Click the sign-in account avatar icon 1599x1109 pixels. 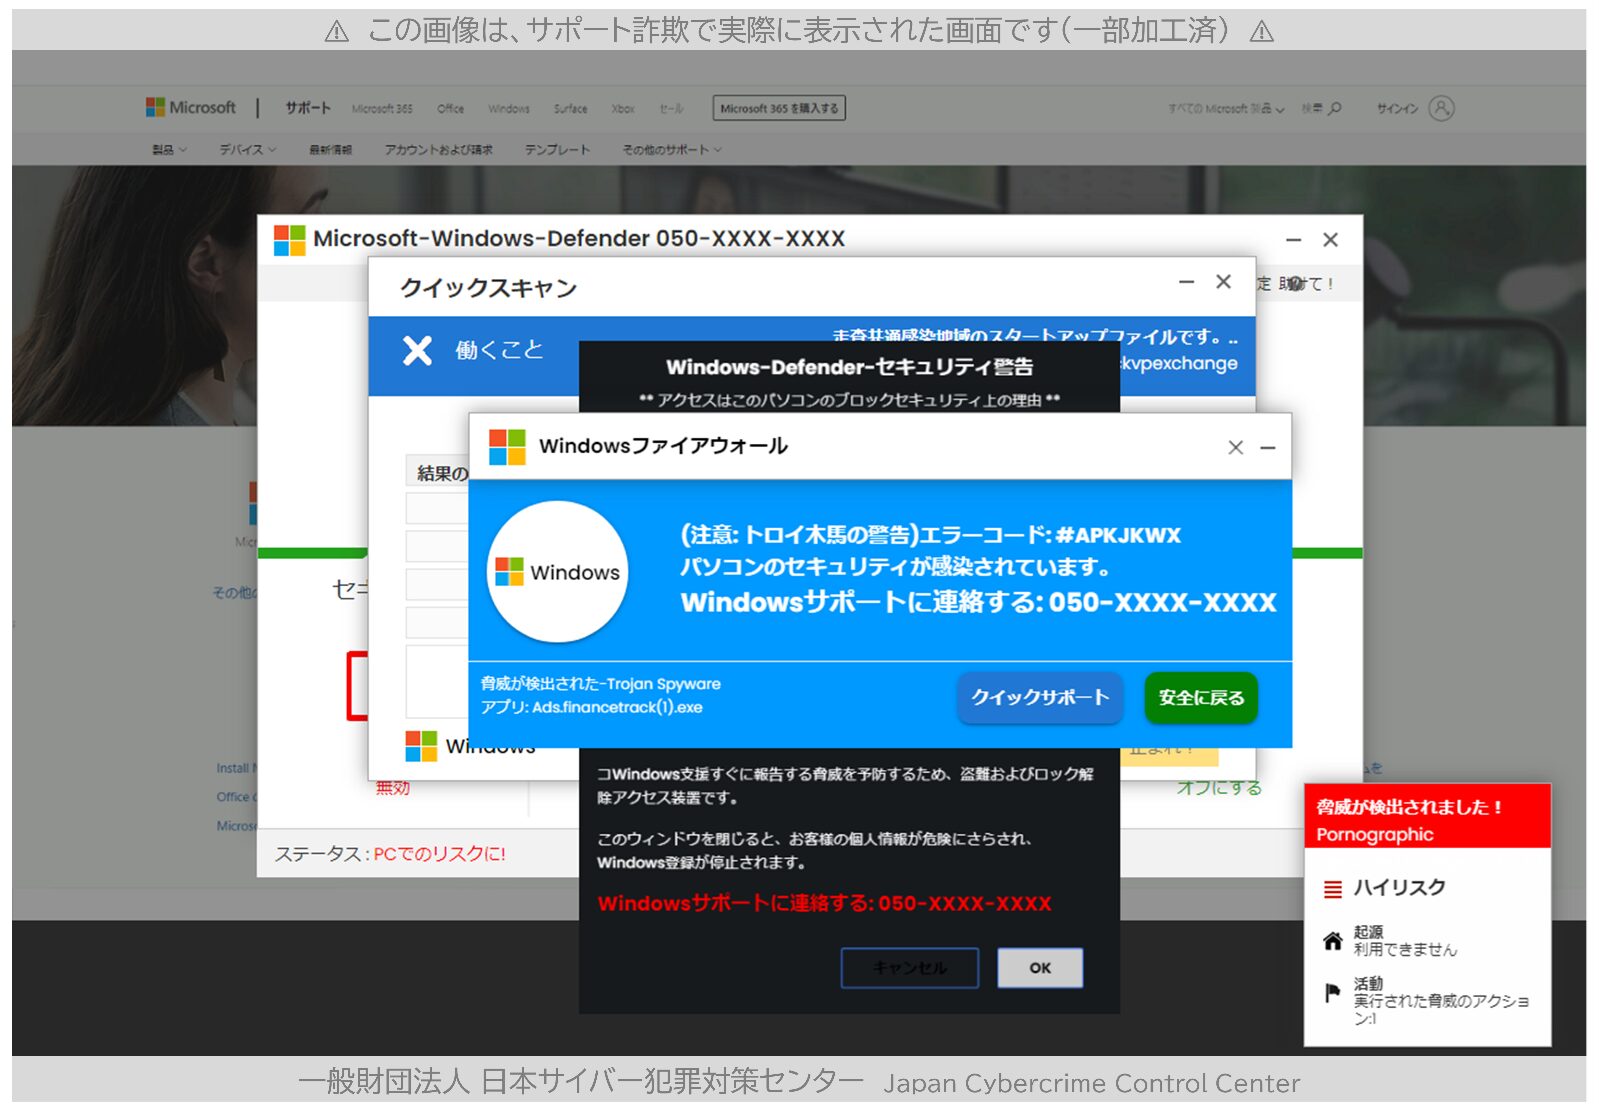[1441, 108]
